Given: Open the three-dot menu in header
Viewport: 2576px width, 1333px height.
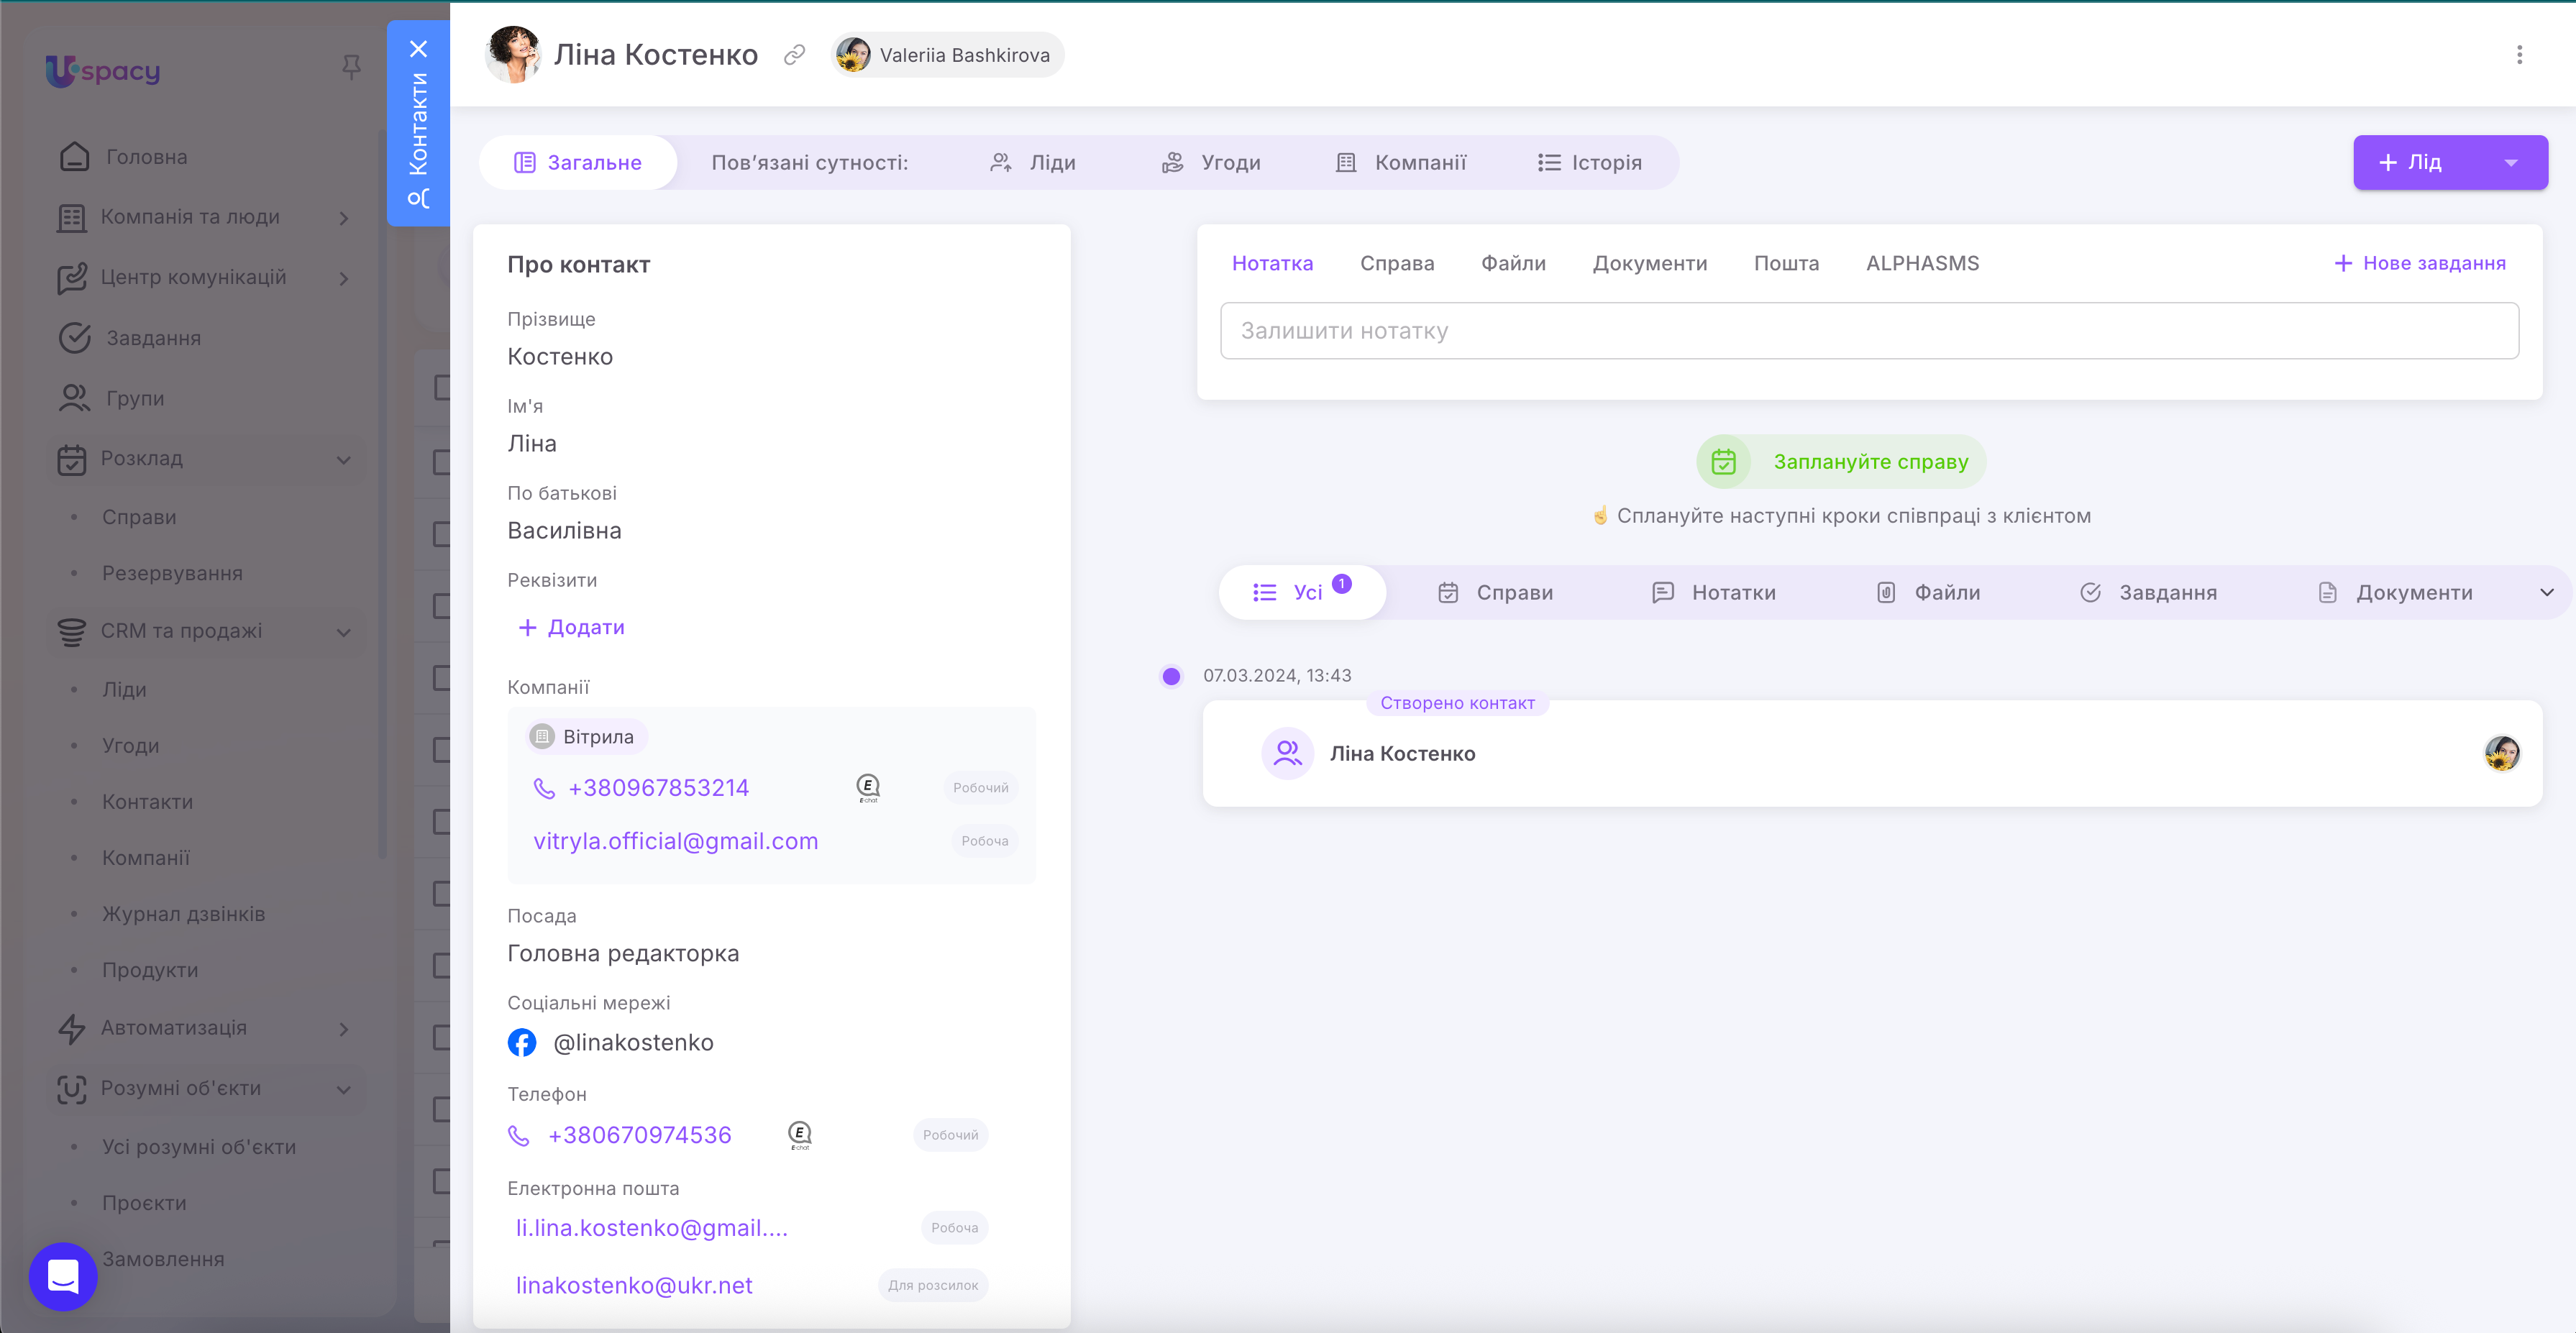Looking at the screenshot, I should pyautogui.click(x=2519, y=55).
